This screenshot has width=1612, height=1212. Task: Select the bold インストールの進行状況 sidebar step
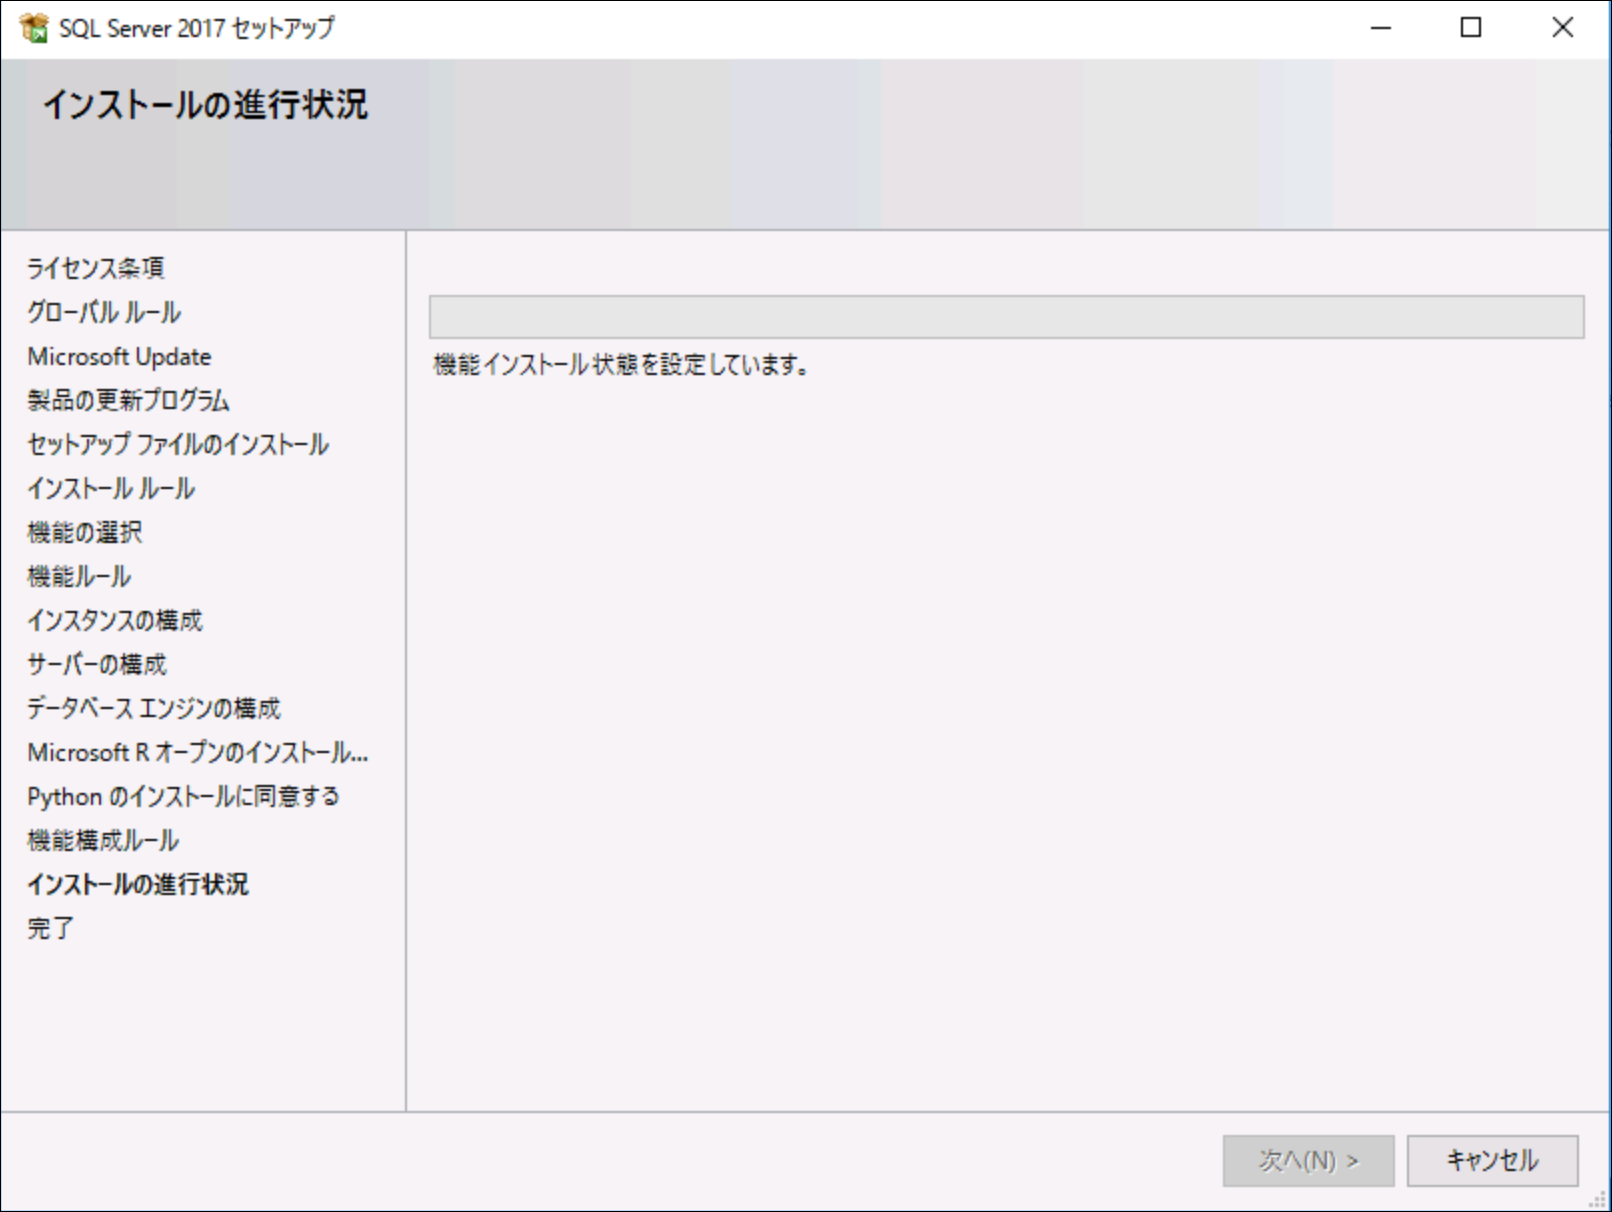(x=138, y=884)
